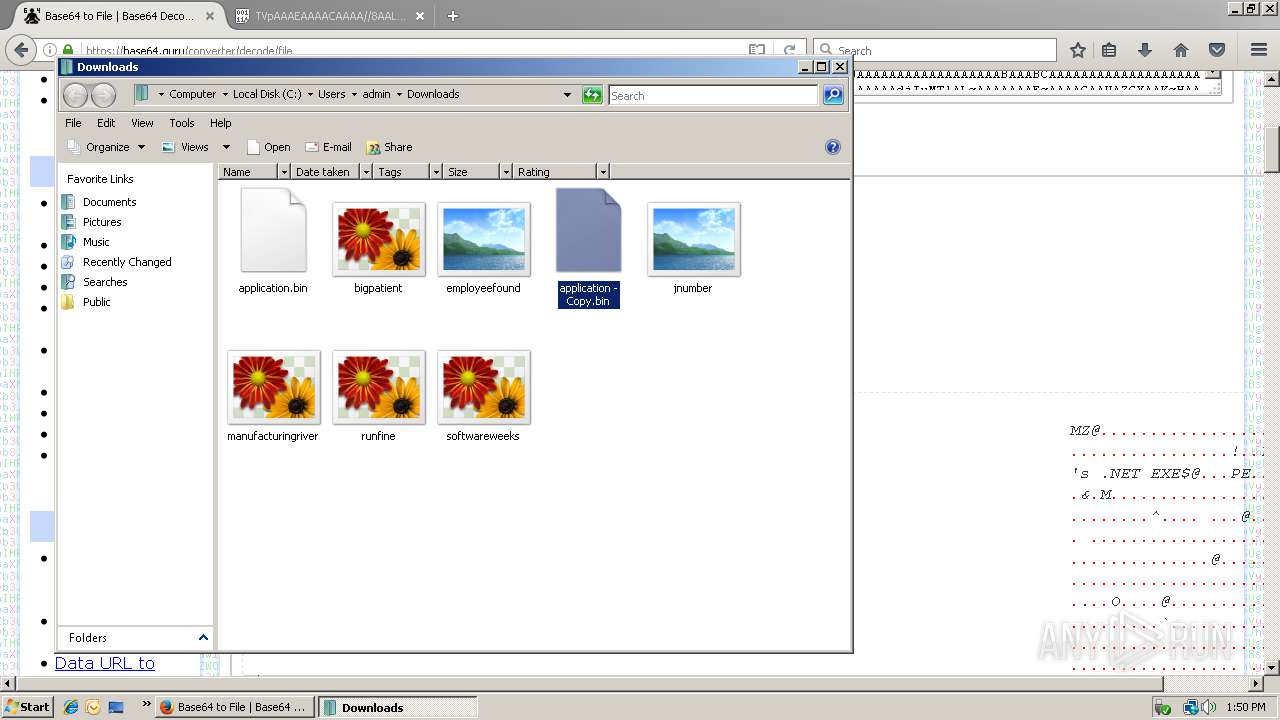The height and width of the screenshot is (720, 1280).
Task: Open a new Firefox tab
Action: coord(453,16)
